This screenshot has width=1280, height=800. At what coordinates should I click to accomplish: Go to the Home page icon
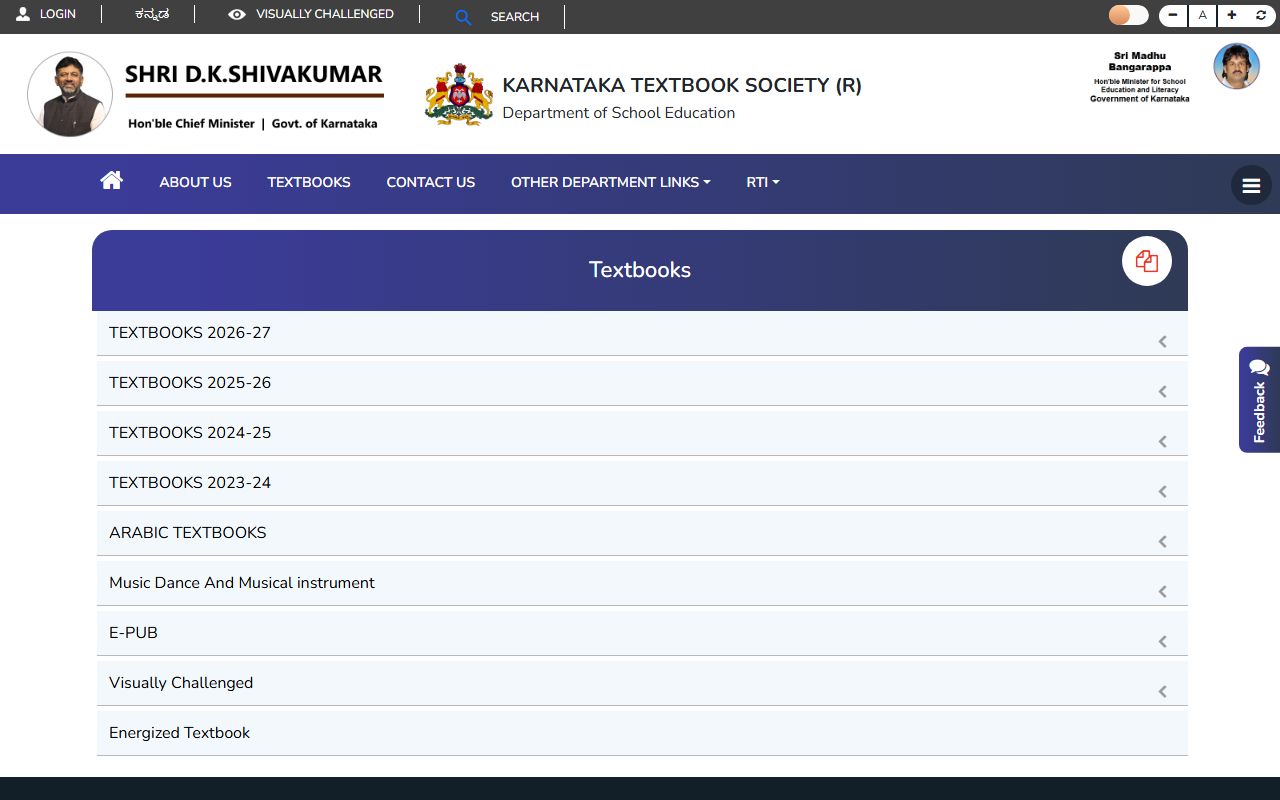111,181
